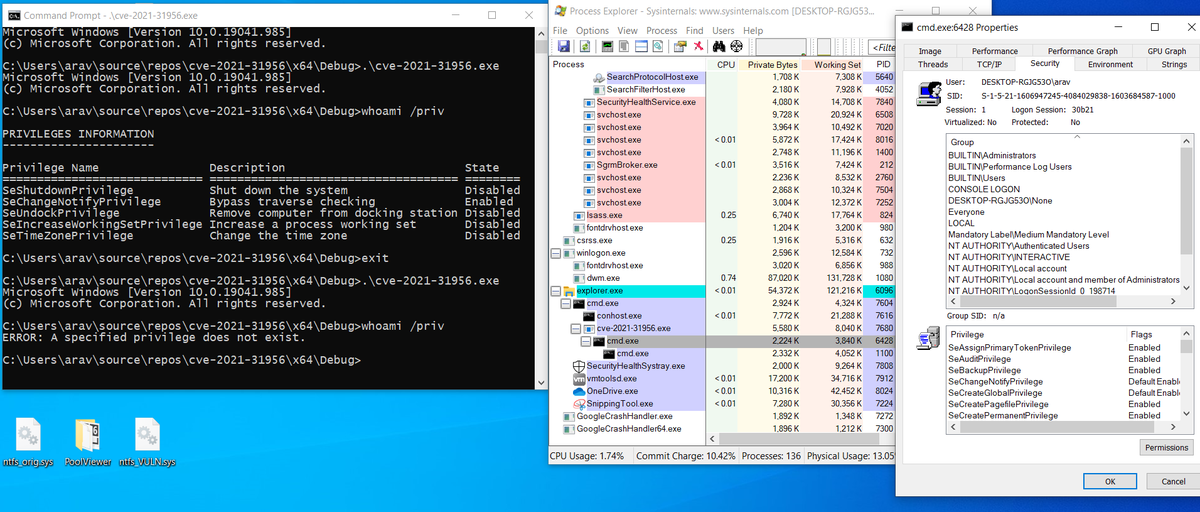Viewport: 1200px width, 512px height.
Task: Switch to the Strings tab
Action: 1173,64
